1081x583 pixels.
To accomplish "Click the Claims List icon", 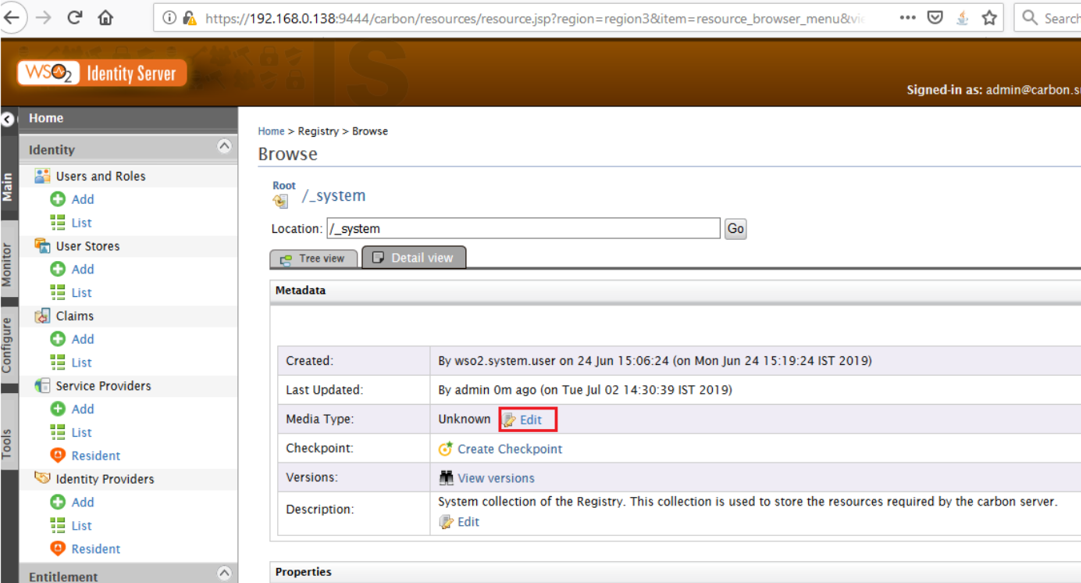I will click(x=58, y=362).
